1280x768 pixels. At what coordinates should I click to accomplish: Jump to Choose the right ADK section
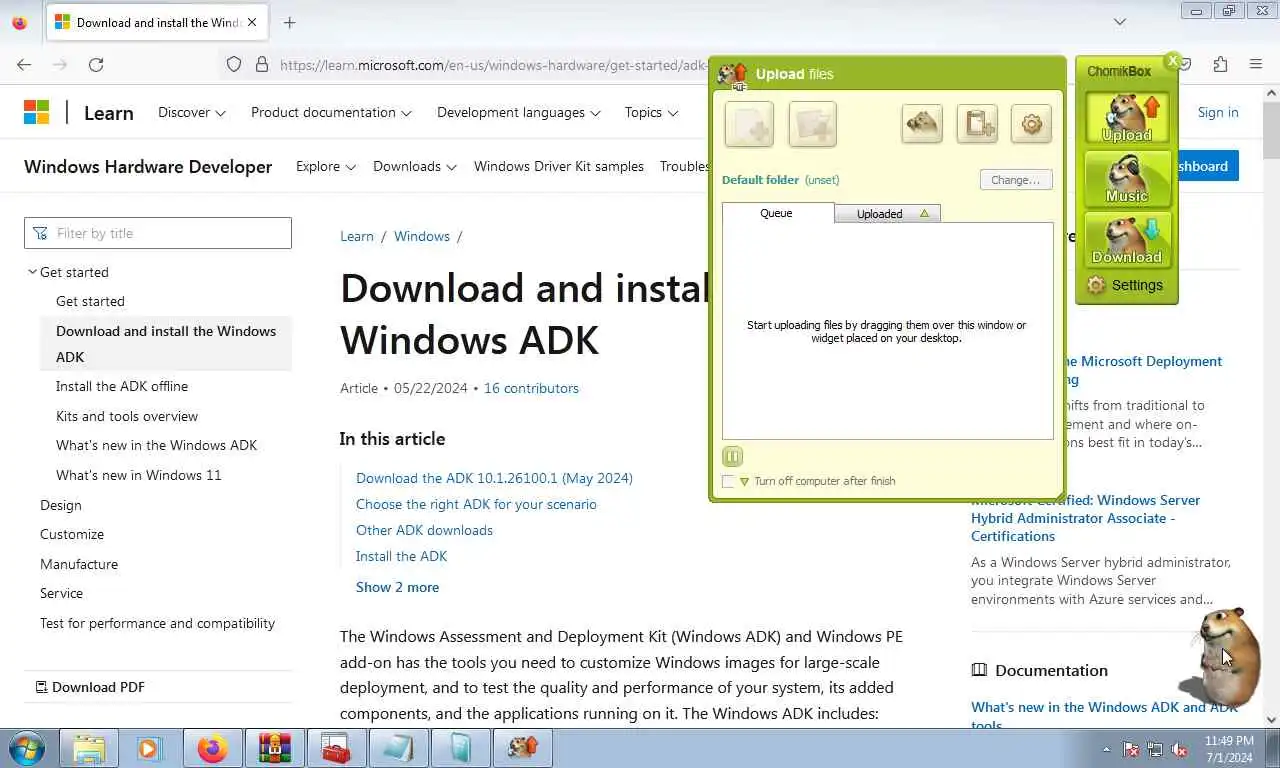point(476,504)
